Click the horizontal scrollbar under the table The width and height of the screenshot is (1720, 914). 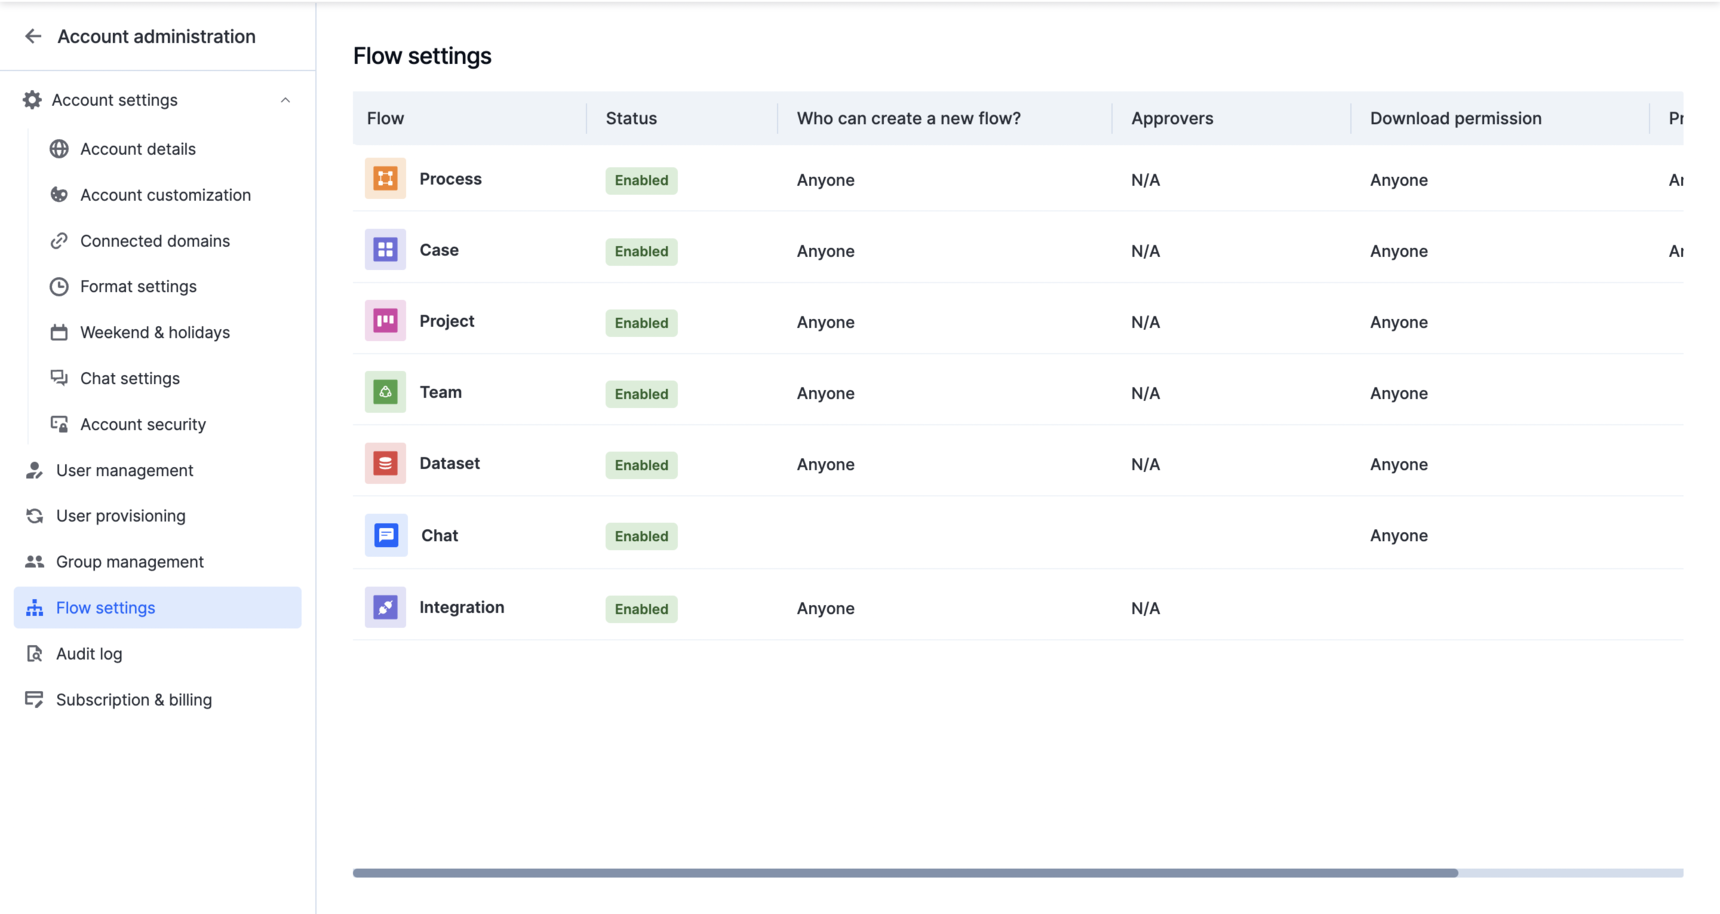[905, 873]
